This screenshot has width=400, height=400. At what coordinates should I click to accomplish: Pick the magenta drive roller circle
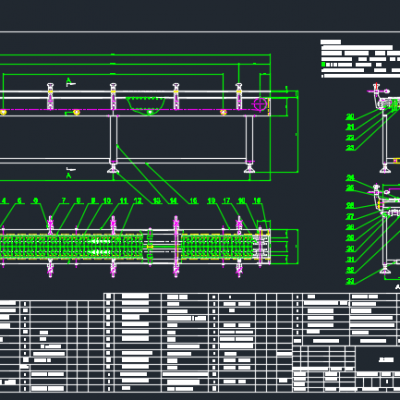[260, 104]
